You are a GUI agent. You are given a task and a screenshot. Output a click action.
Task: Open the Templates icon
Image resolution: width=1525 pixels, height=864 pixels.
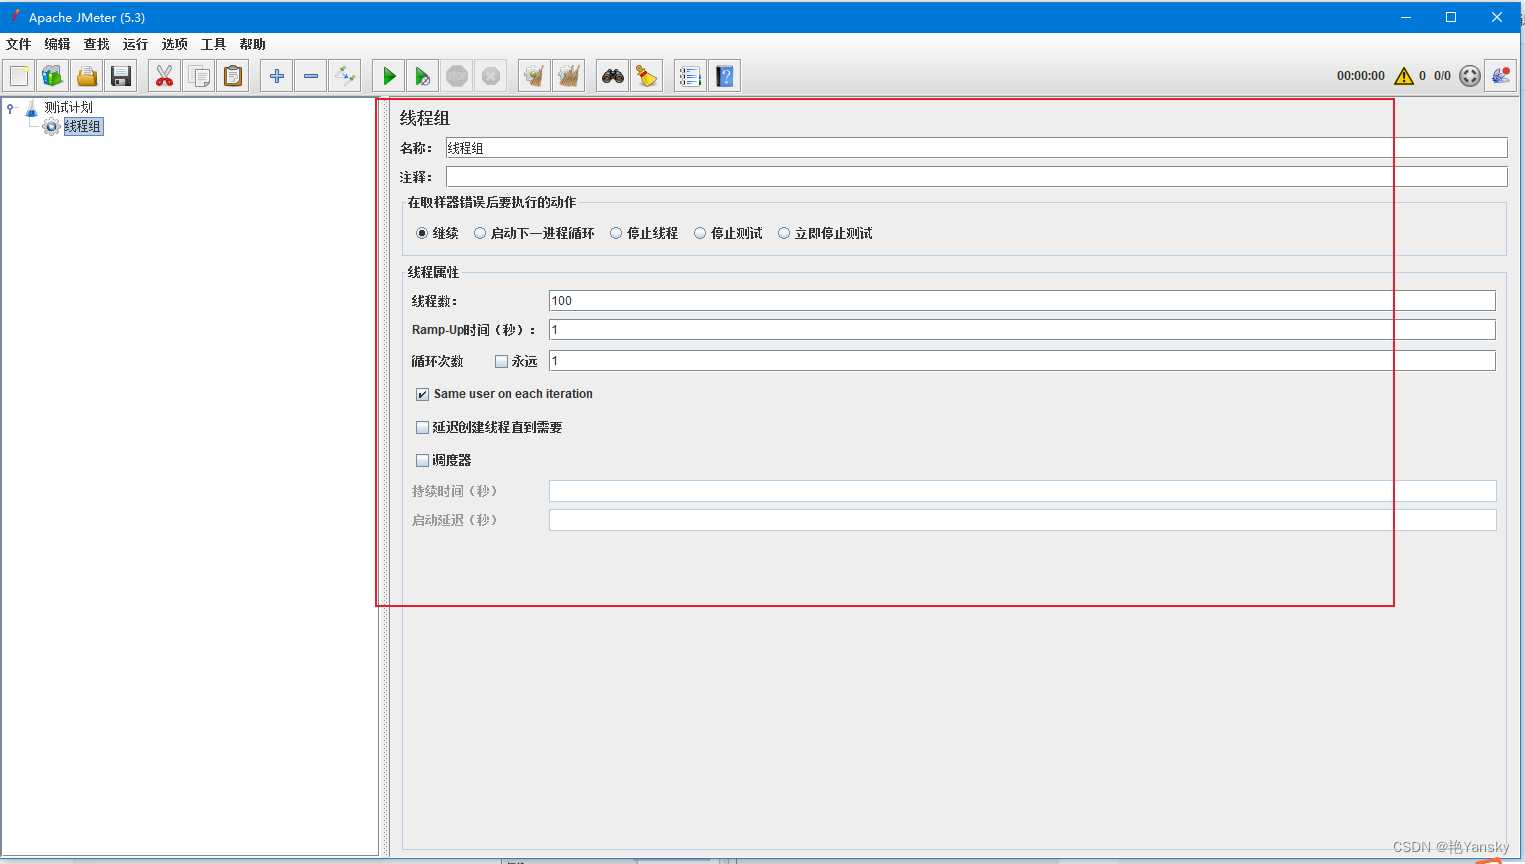(53, 76)
